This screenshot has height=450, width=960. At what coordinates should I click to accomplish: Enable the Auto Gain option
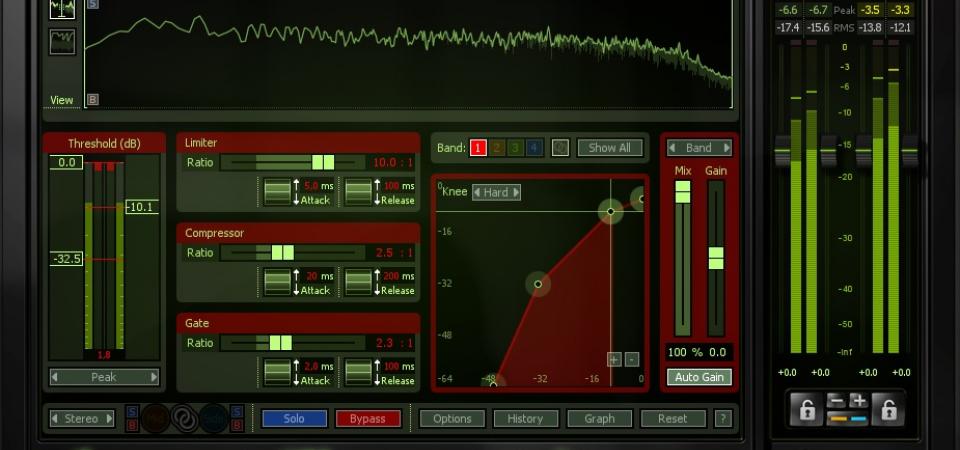[699, 377]
